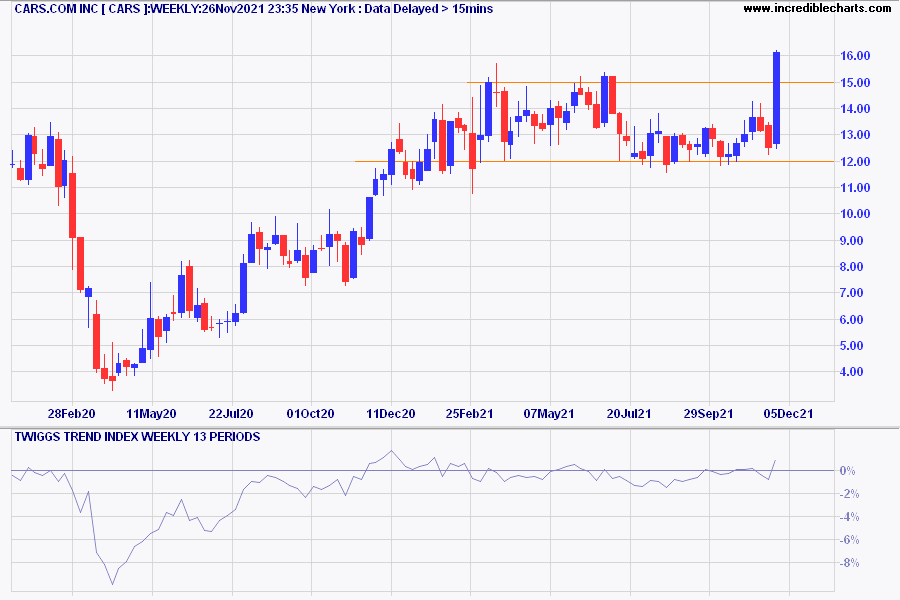This screenshot has width=900, height=600.
Task: Click the 5.00 price axis label
Action: [x=851, y=346]
